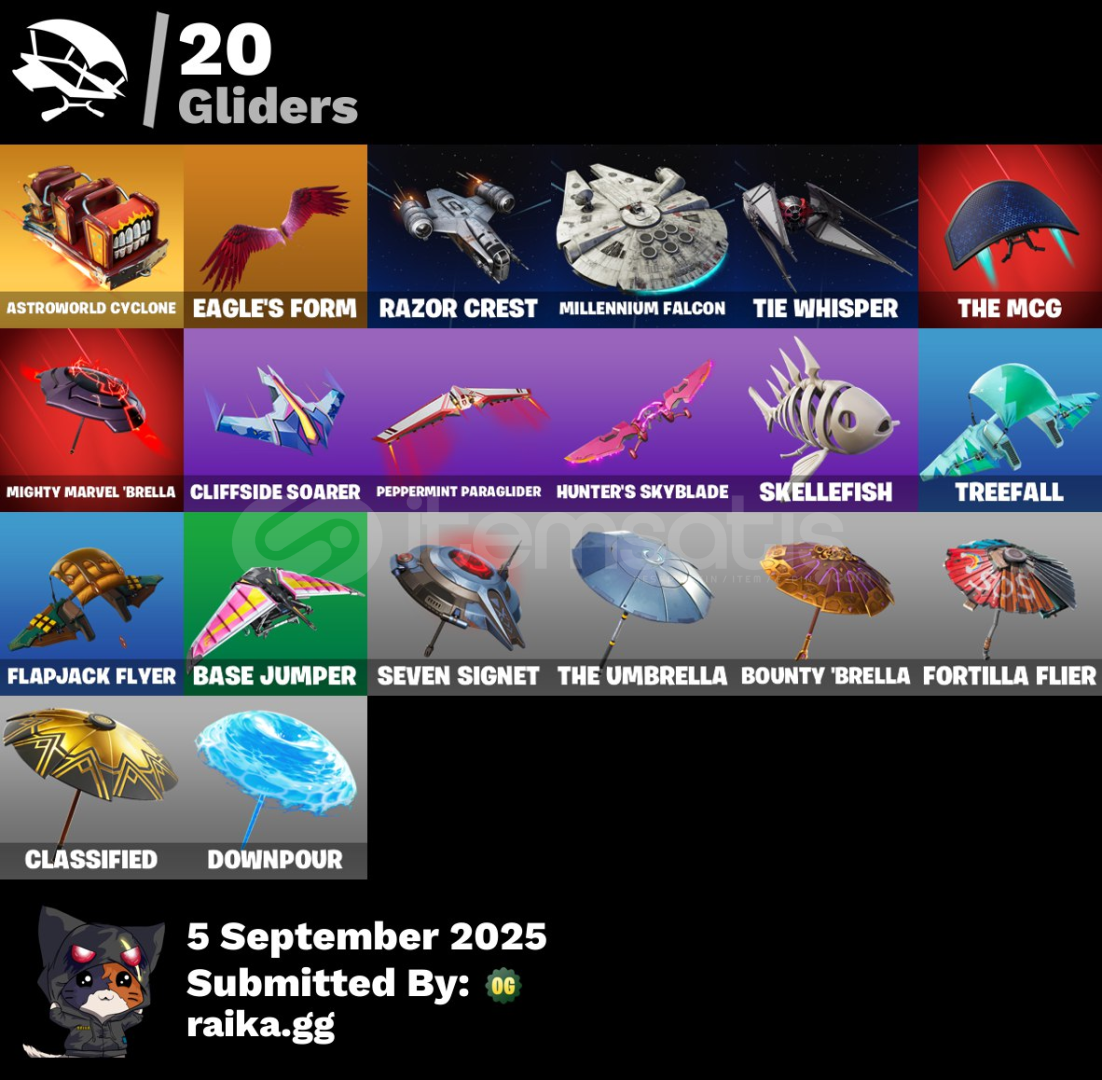Image resolution: width=1102 pixels, height=1080 pixels.
Task: Choose the Flapjack Flyer glider
Action: pos(91,604)
